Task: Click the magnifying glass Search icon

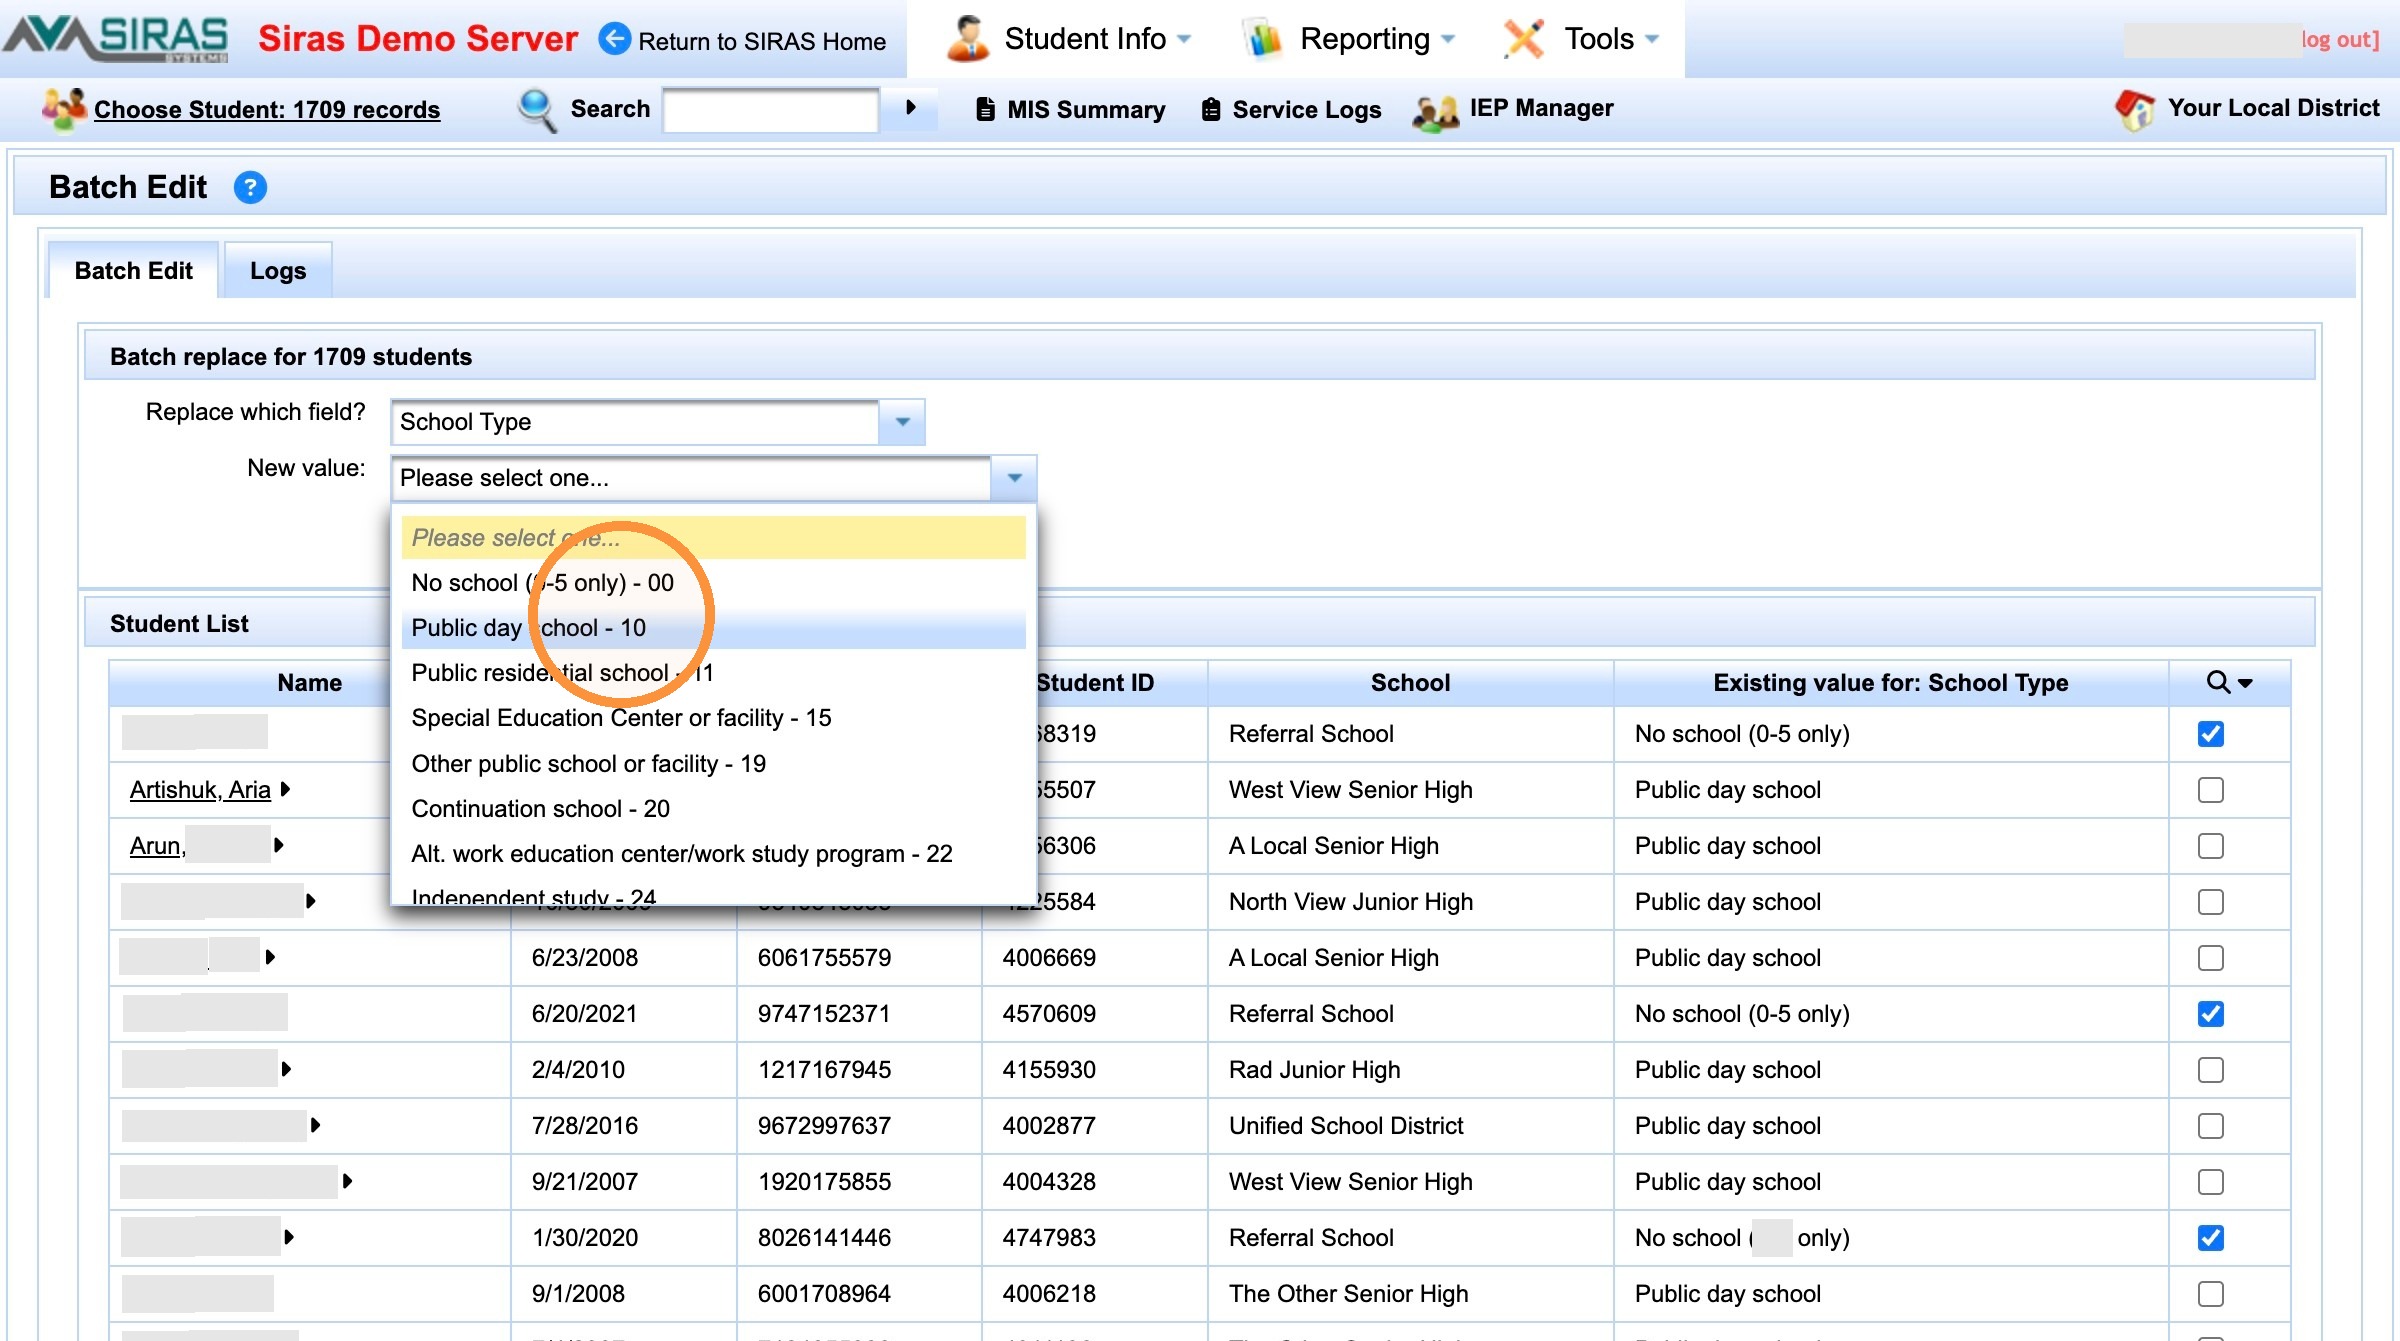Action: tap(537, 109)
